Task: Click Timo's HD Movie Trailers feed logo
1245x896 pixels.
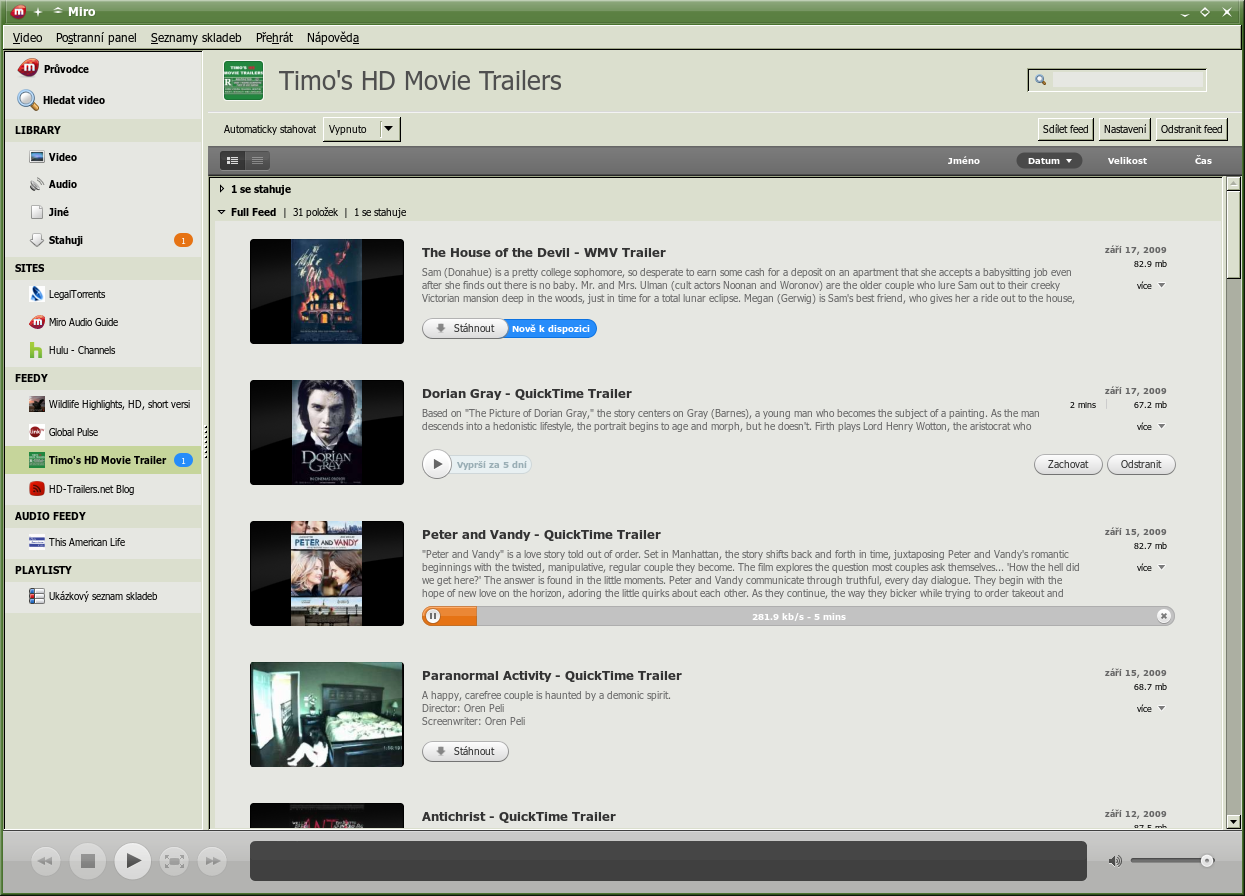Action: [x=243, y=80]
